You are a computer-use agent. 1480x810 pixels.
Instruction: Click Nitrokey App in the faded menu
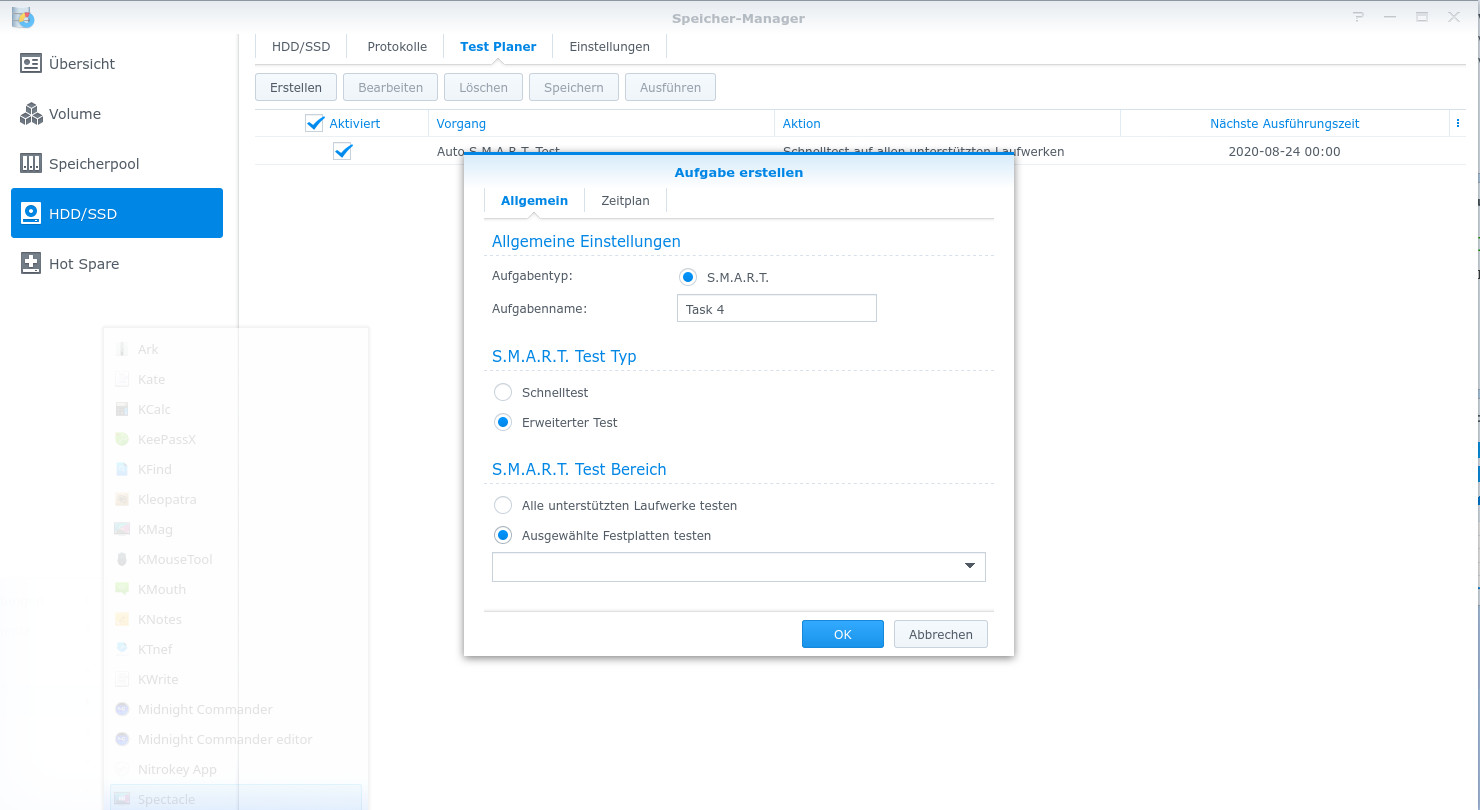[x=235, y=769]
